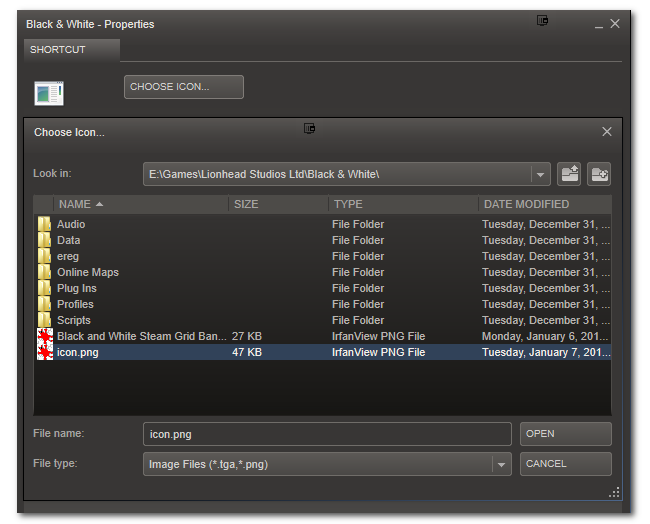Expand the Look in path dropdown

click(x=540, y=174)
